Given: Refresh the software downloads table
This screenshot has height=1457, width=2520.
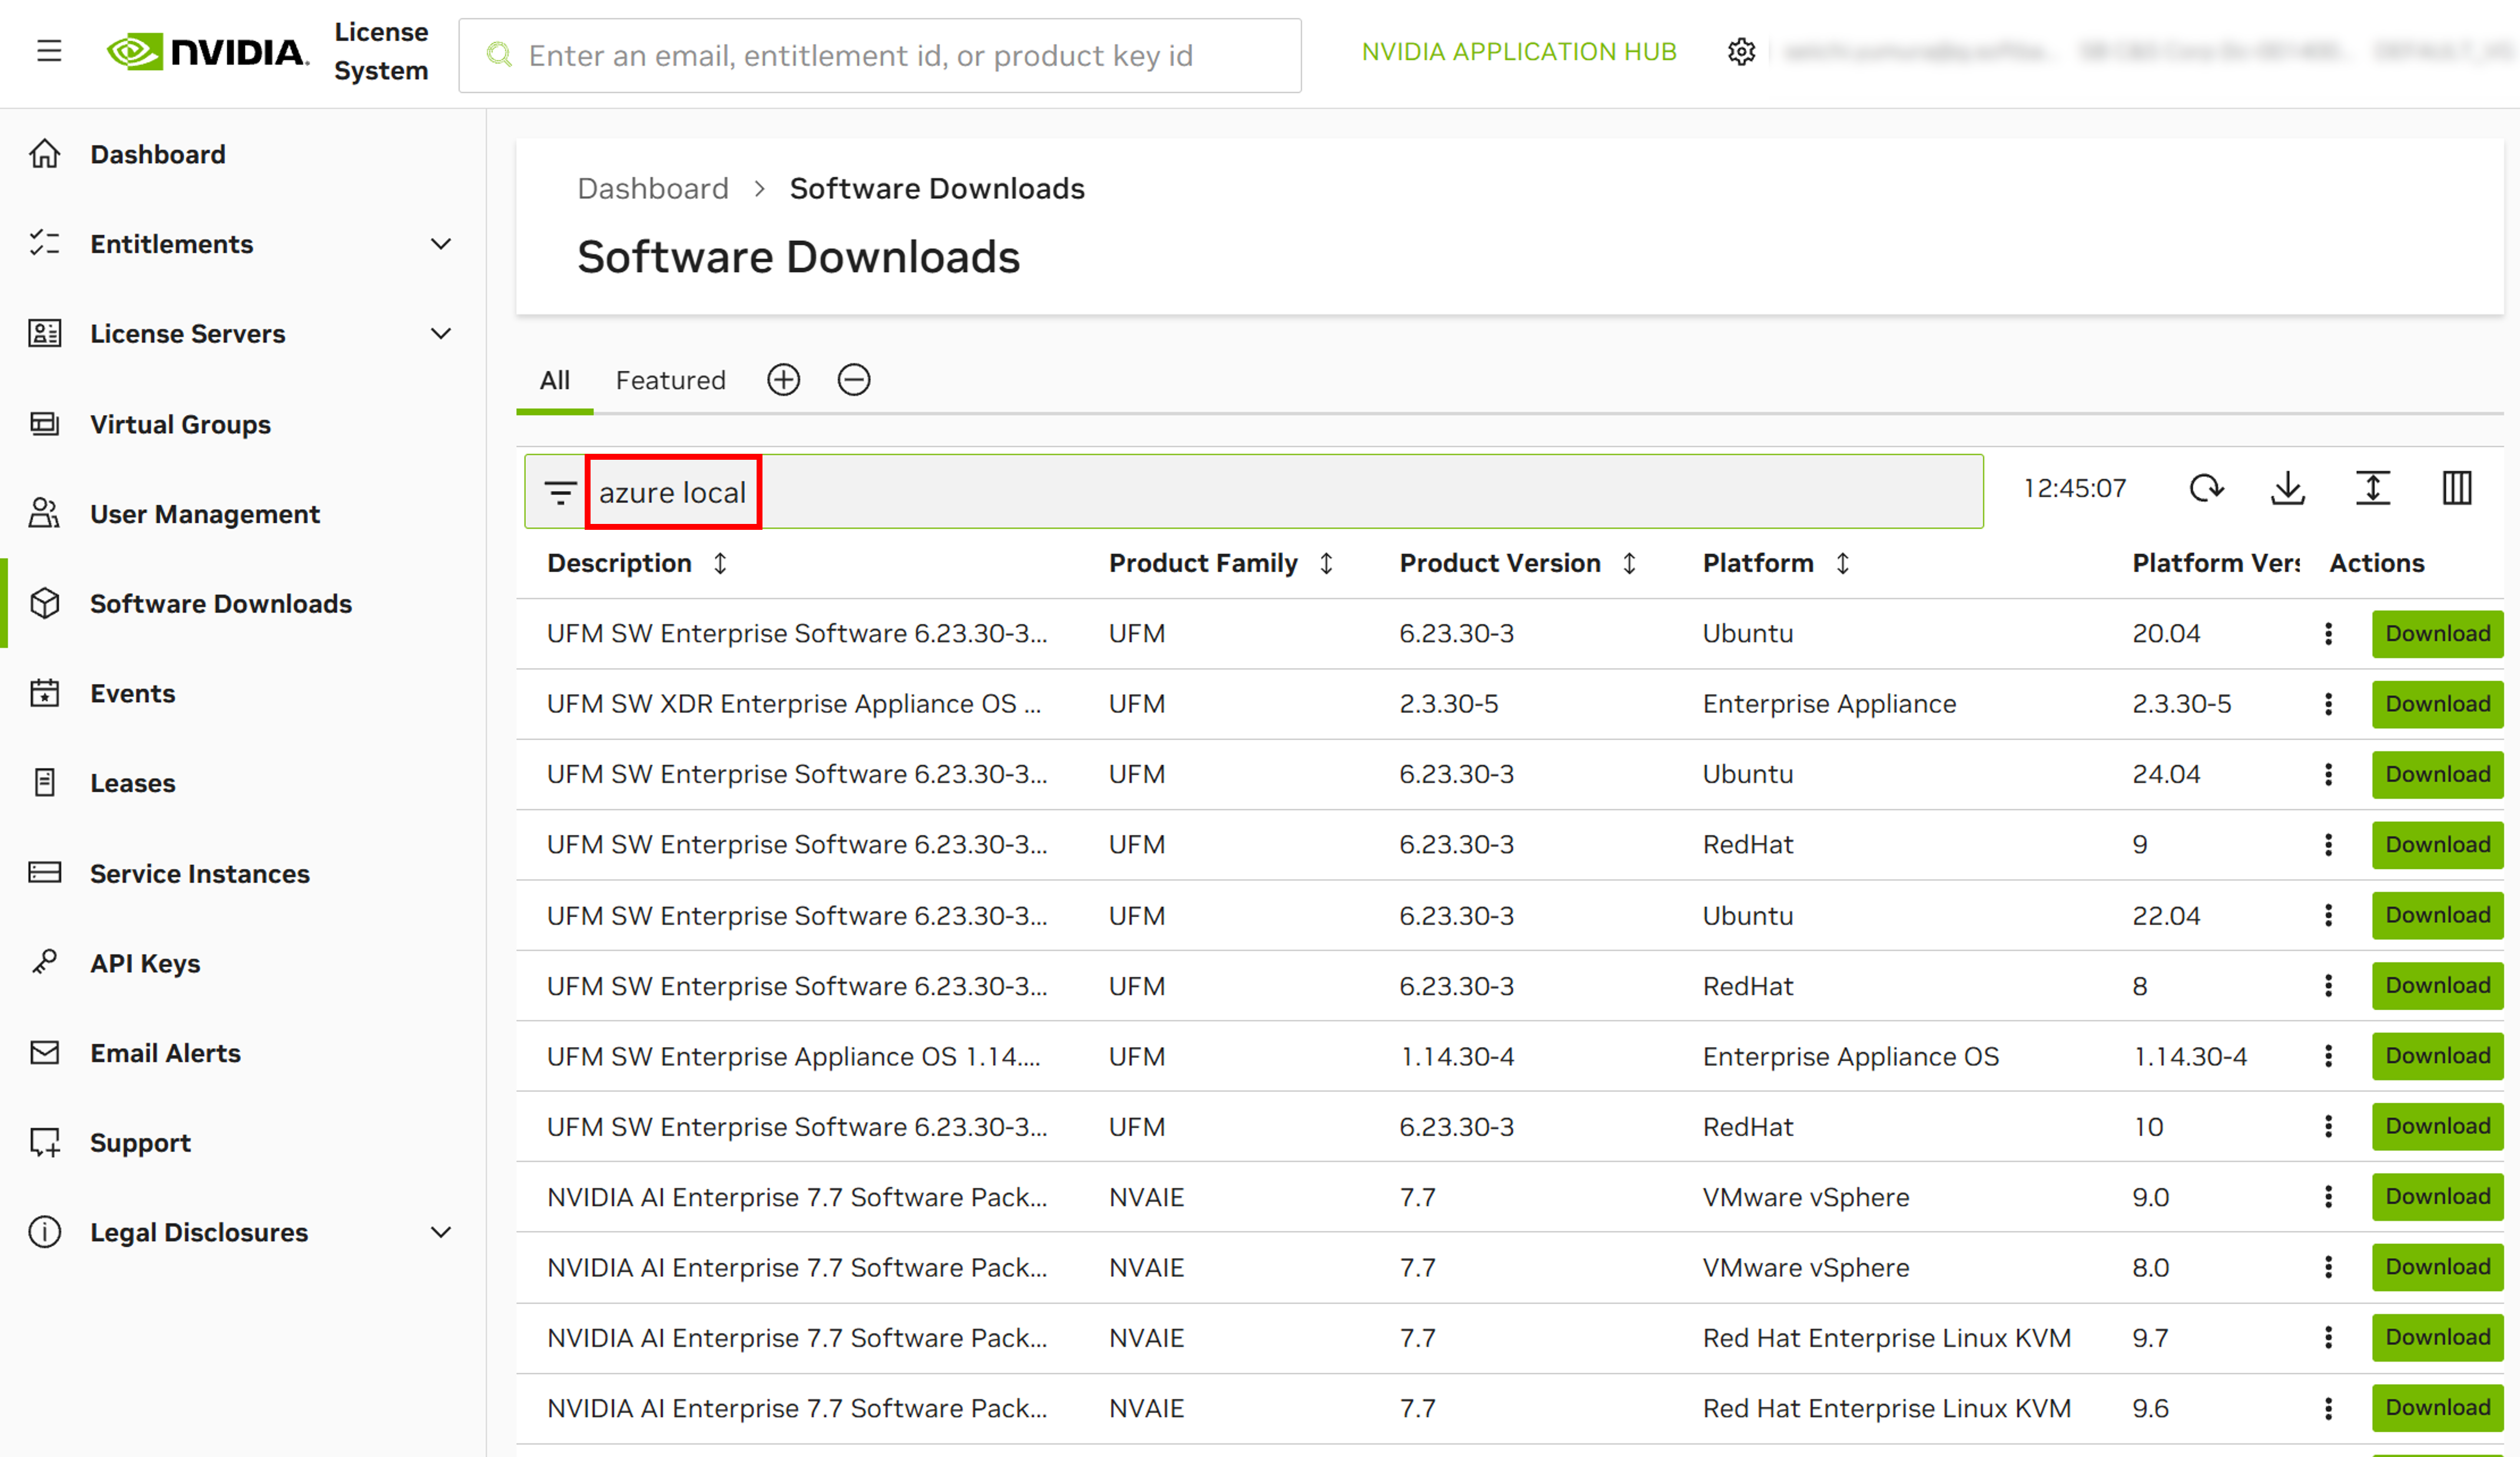Looking at the screenshot, I should click(x=2206, y=489).
